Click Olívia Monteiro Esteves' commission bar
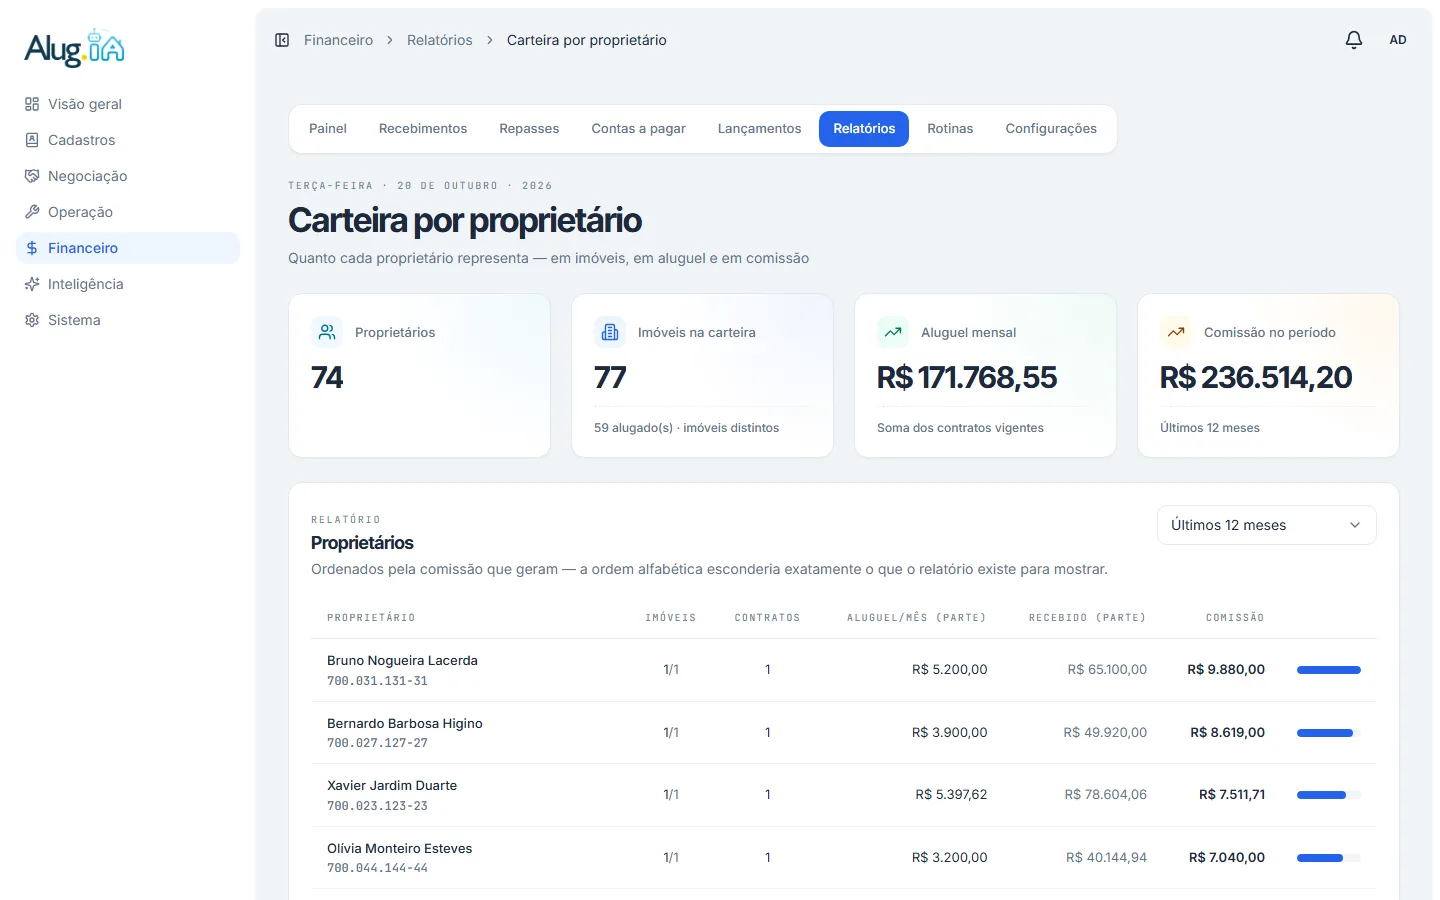The image size is (1440, 900). point(1329,858)
